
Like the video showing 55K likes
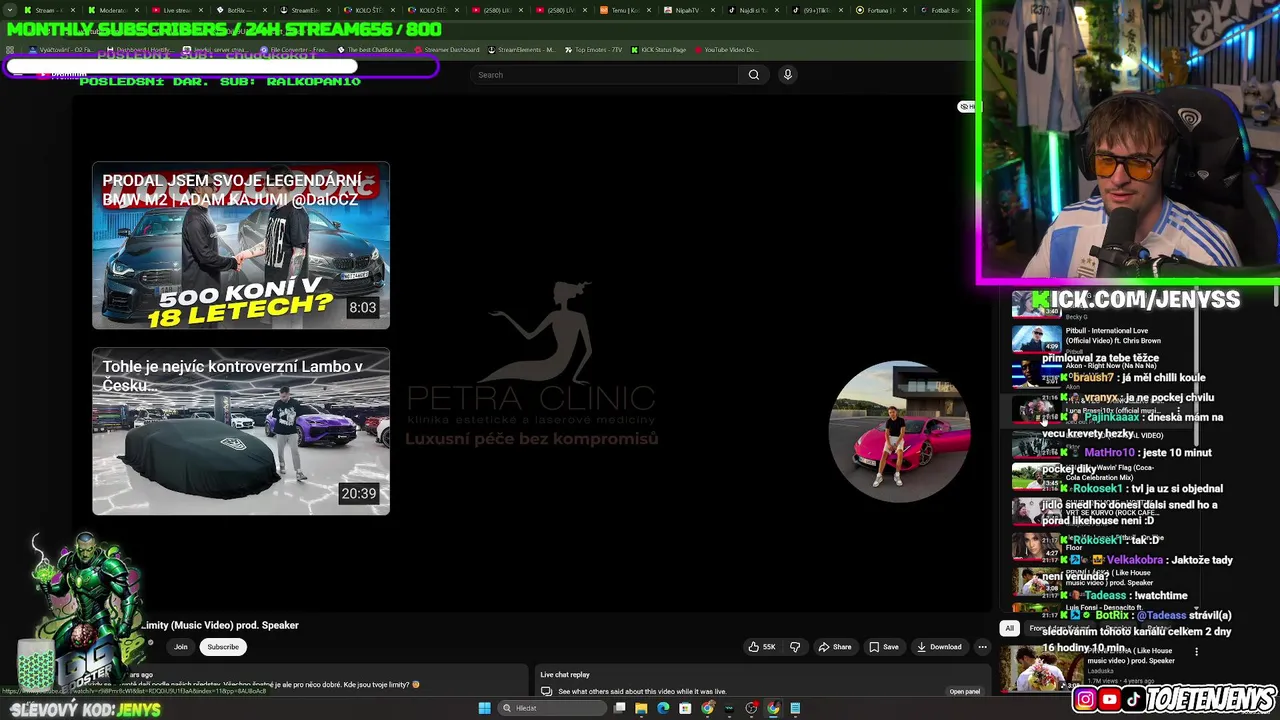coord(762,647)
